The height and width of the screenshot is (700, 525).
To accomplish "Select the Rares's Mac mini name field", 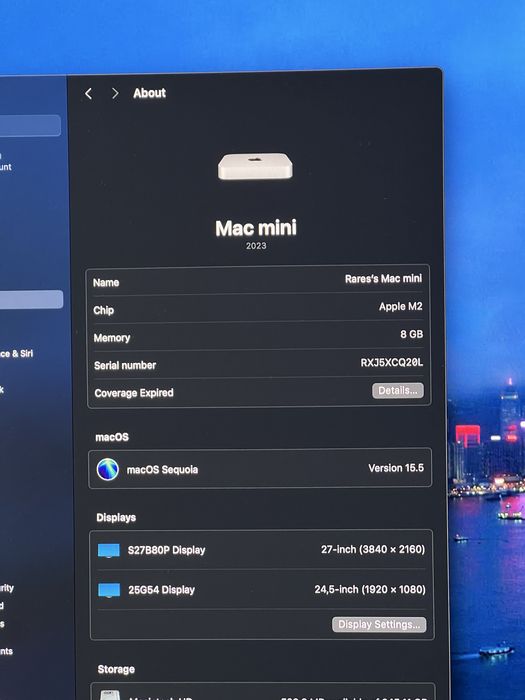I will coord(383,279).
